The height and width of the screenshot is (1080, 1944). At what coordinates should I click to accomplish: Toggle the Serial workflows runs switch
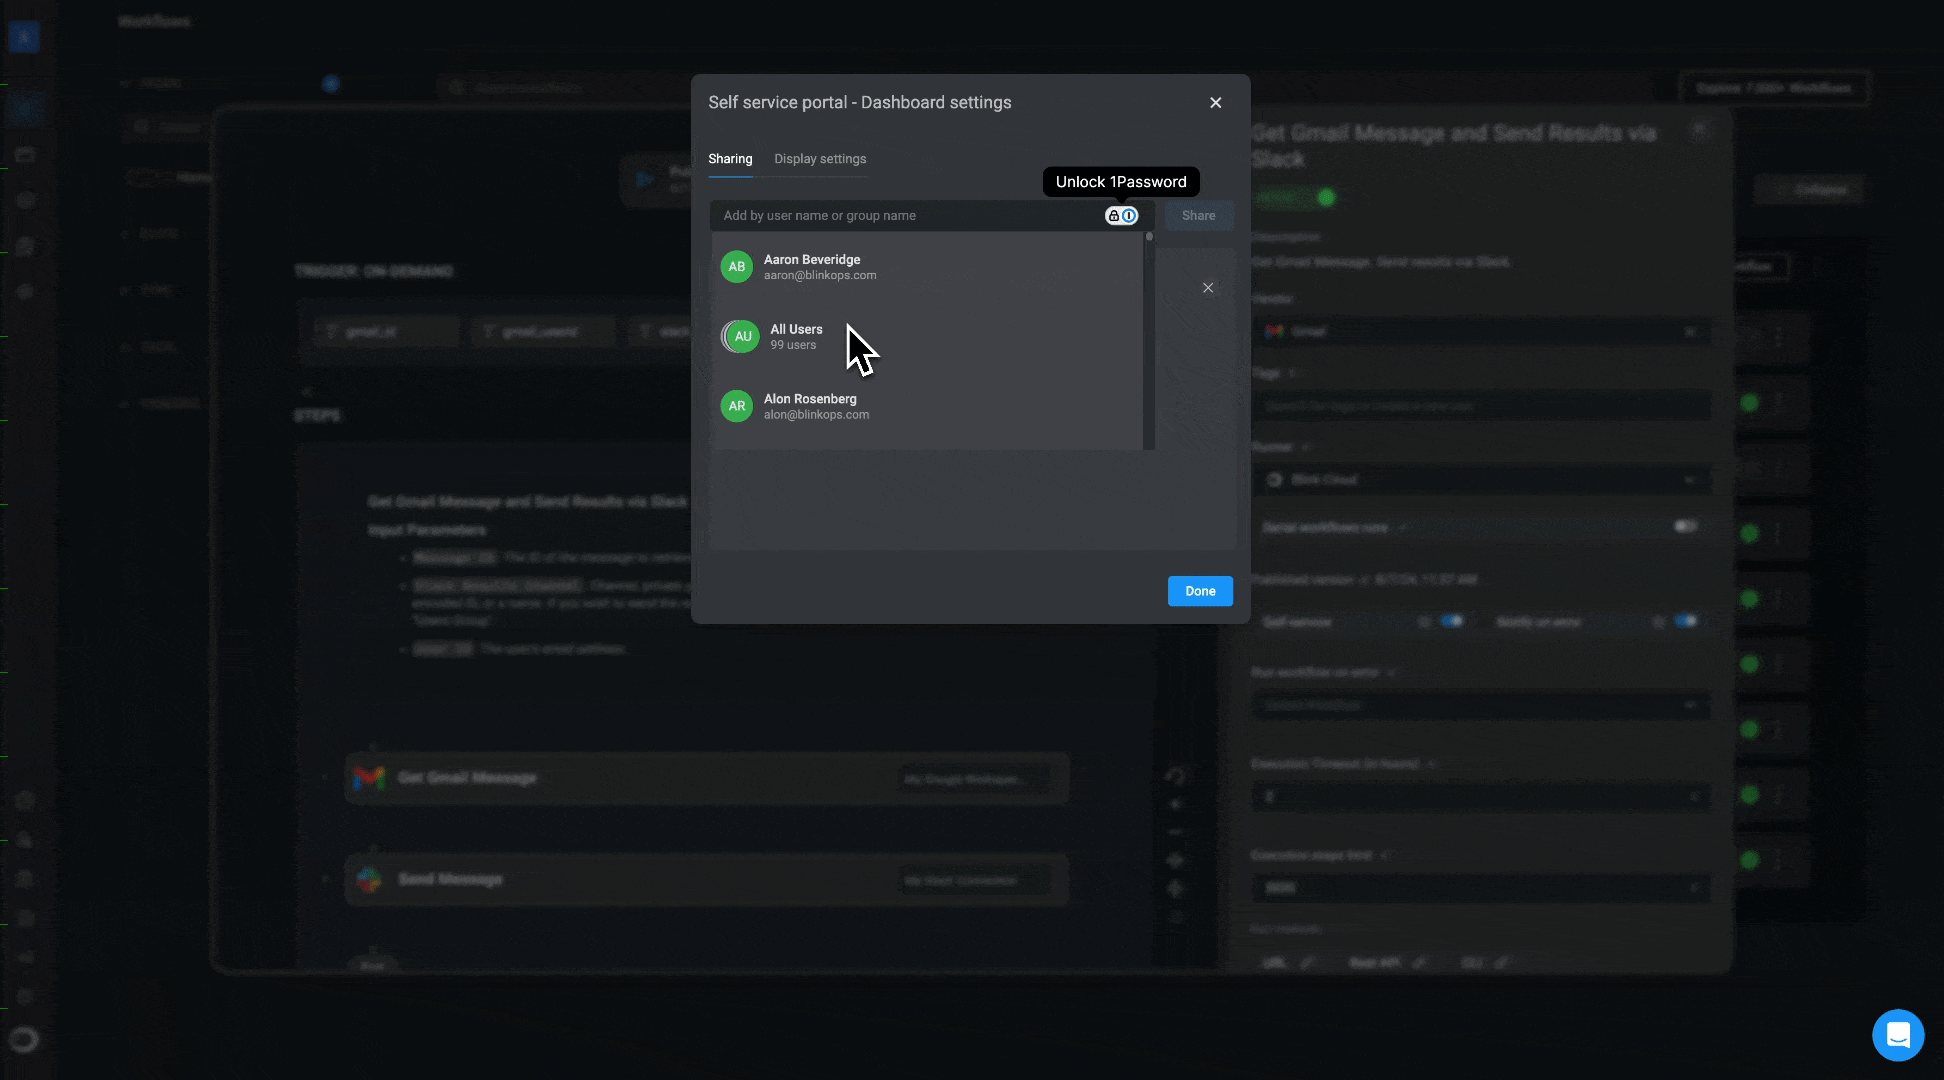point(1686,526)
